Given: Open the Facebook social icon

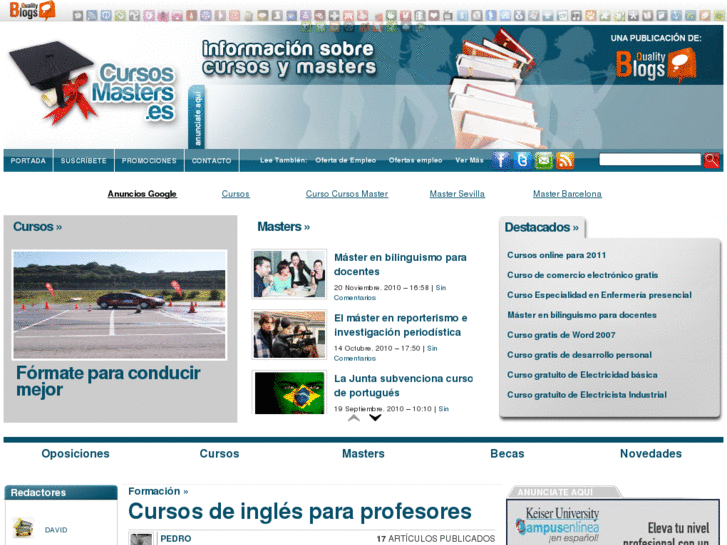Looking at the screenshot, I should [501, 160].
